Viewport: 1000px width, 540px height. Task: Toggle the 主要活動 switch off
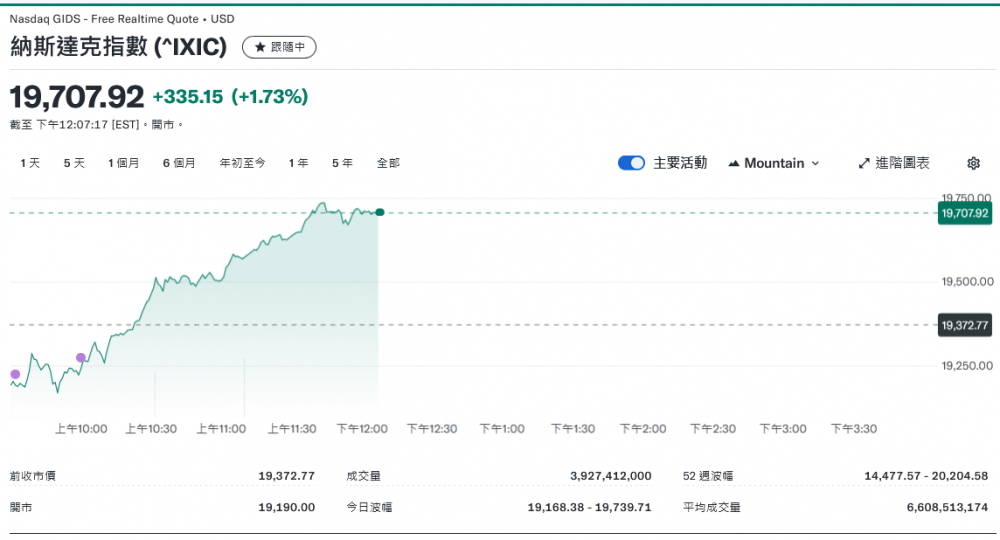pyautogui.click(x=631, y=163)
